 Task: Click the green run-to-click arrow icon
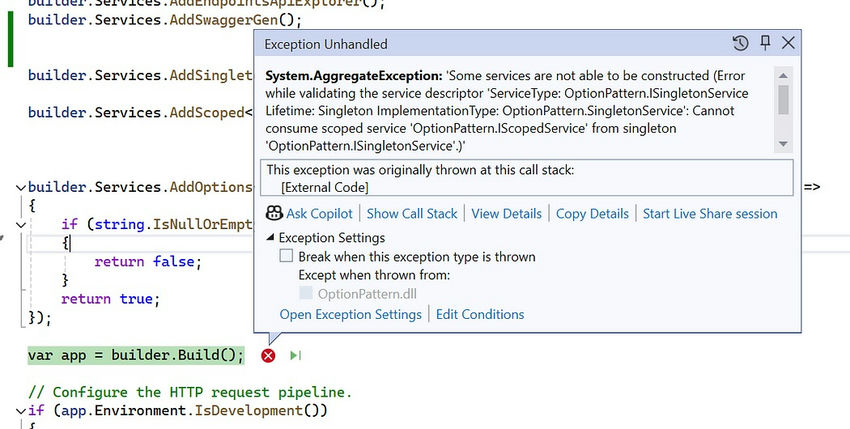click(295, 355)
